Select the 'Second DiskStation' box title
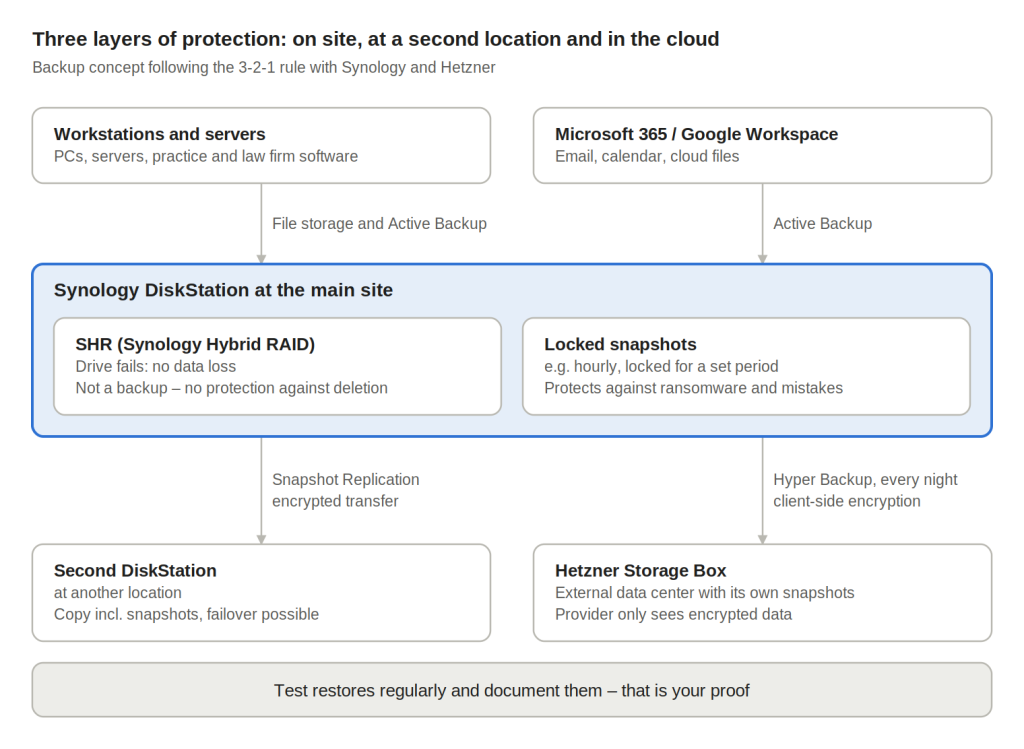The image size is (1024, 749). point(135,571)
